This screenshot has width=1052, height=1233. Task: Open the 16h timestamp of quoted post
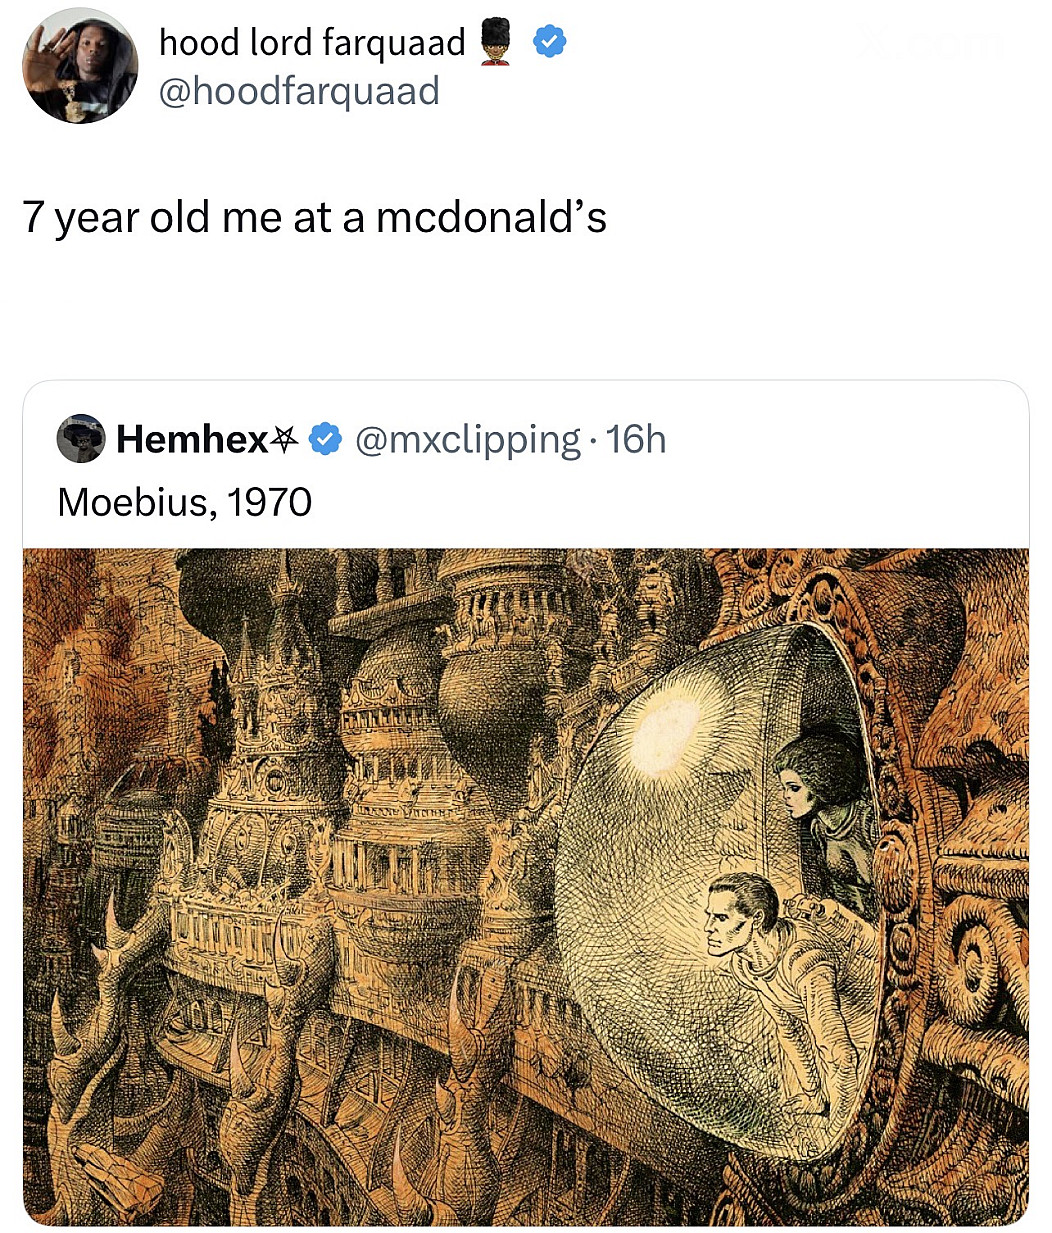[x=636, y=439]
